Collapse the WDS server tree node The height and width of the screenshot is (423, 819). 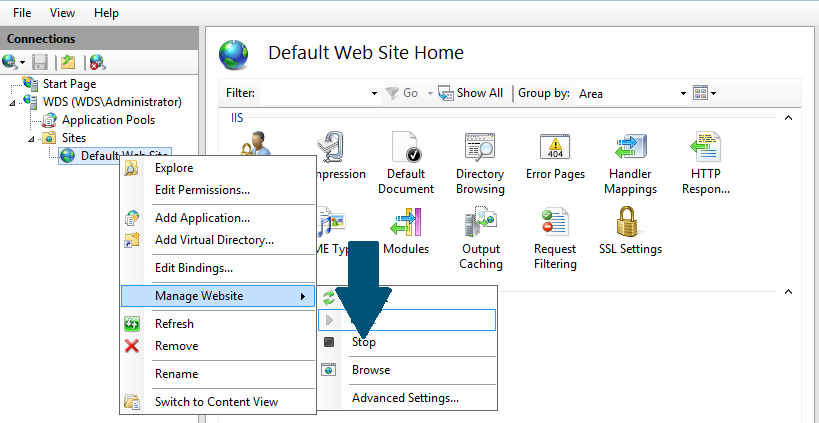tap(12, 102)
